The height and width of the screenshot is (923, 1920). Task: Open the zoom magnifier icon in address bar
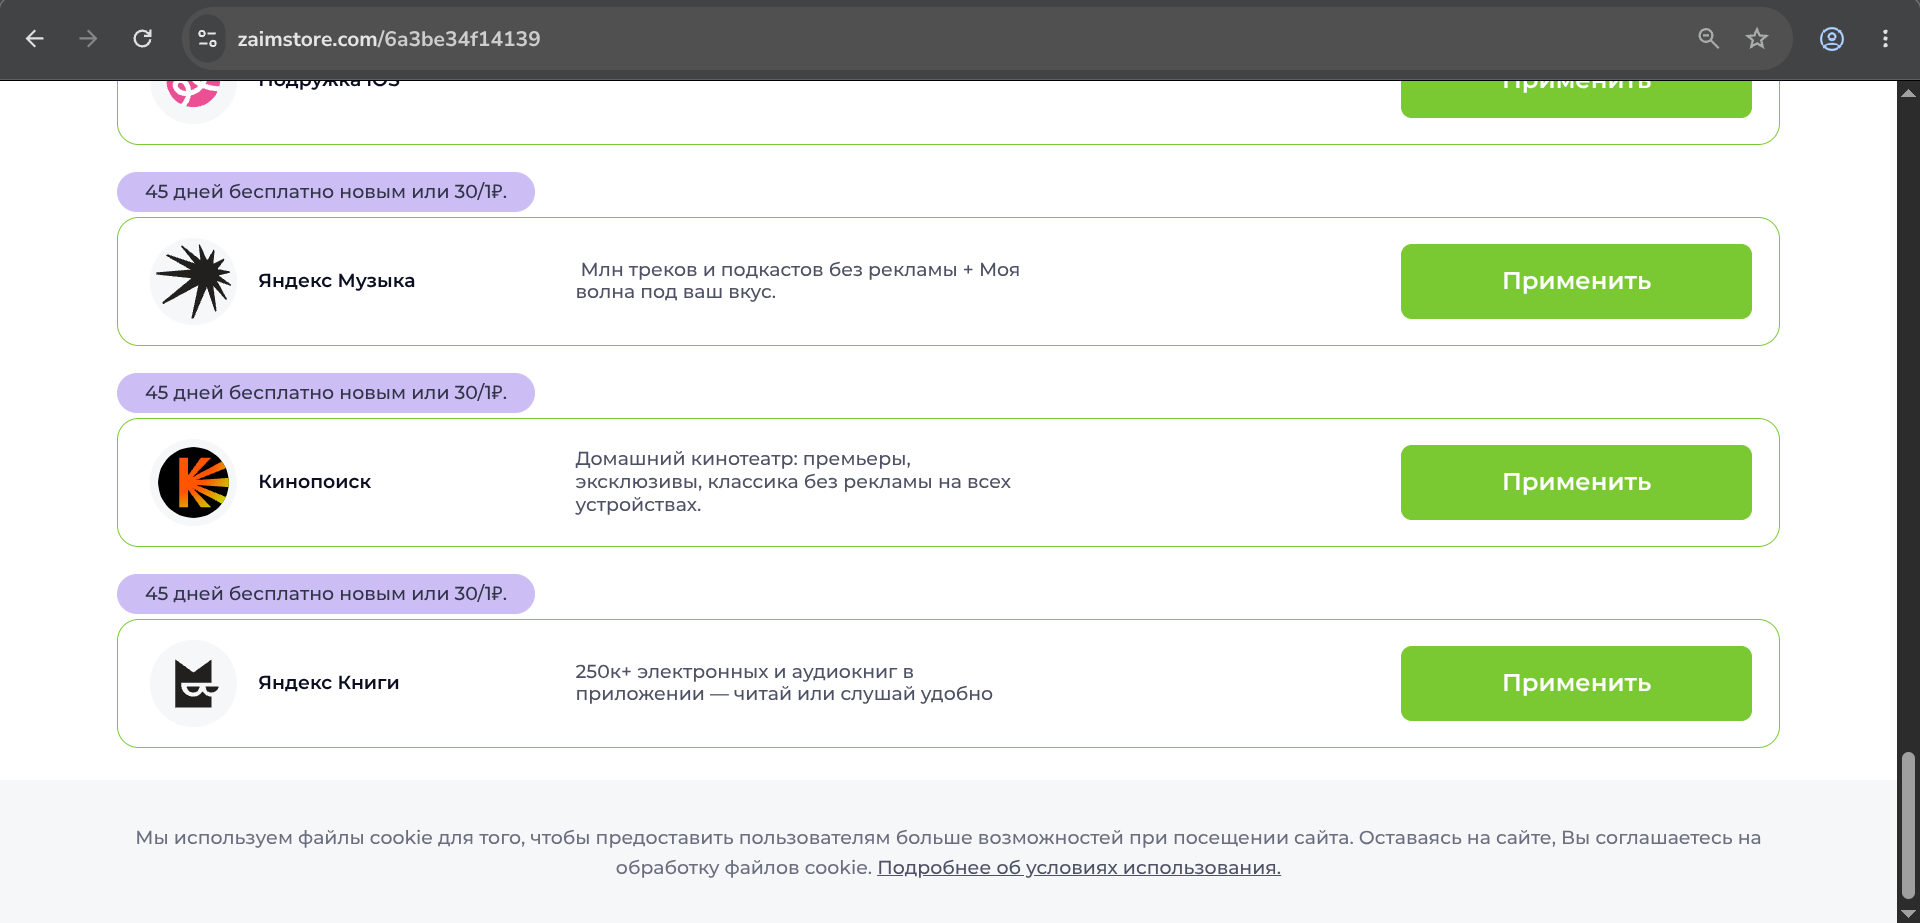coord(1709,39)
